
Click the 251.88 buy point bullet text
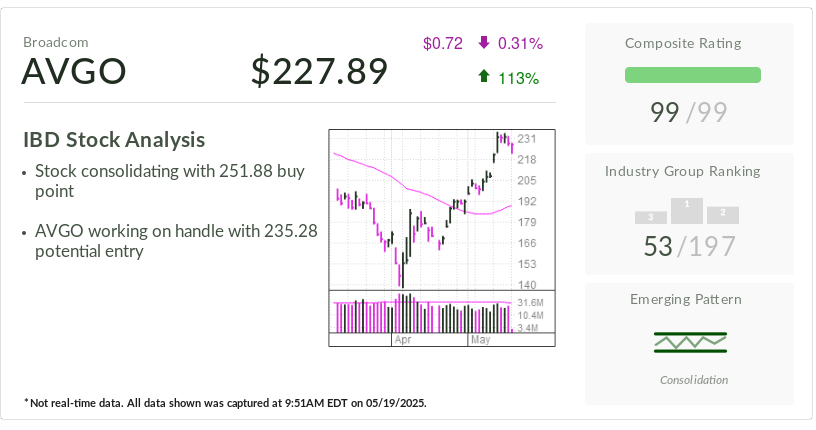pos(170,181)
